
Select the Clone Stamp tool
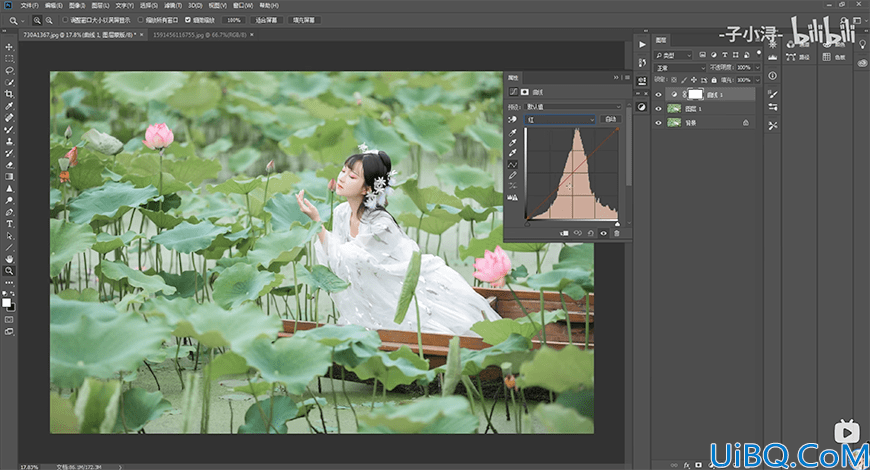coord(9,141)
